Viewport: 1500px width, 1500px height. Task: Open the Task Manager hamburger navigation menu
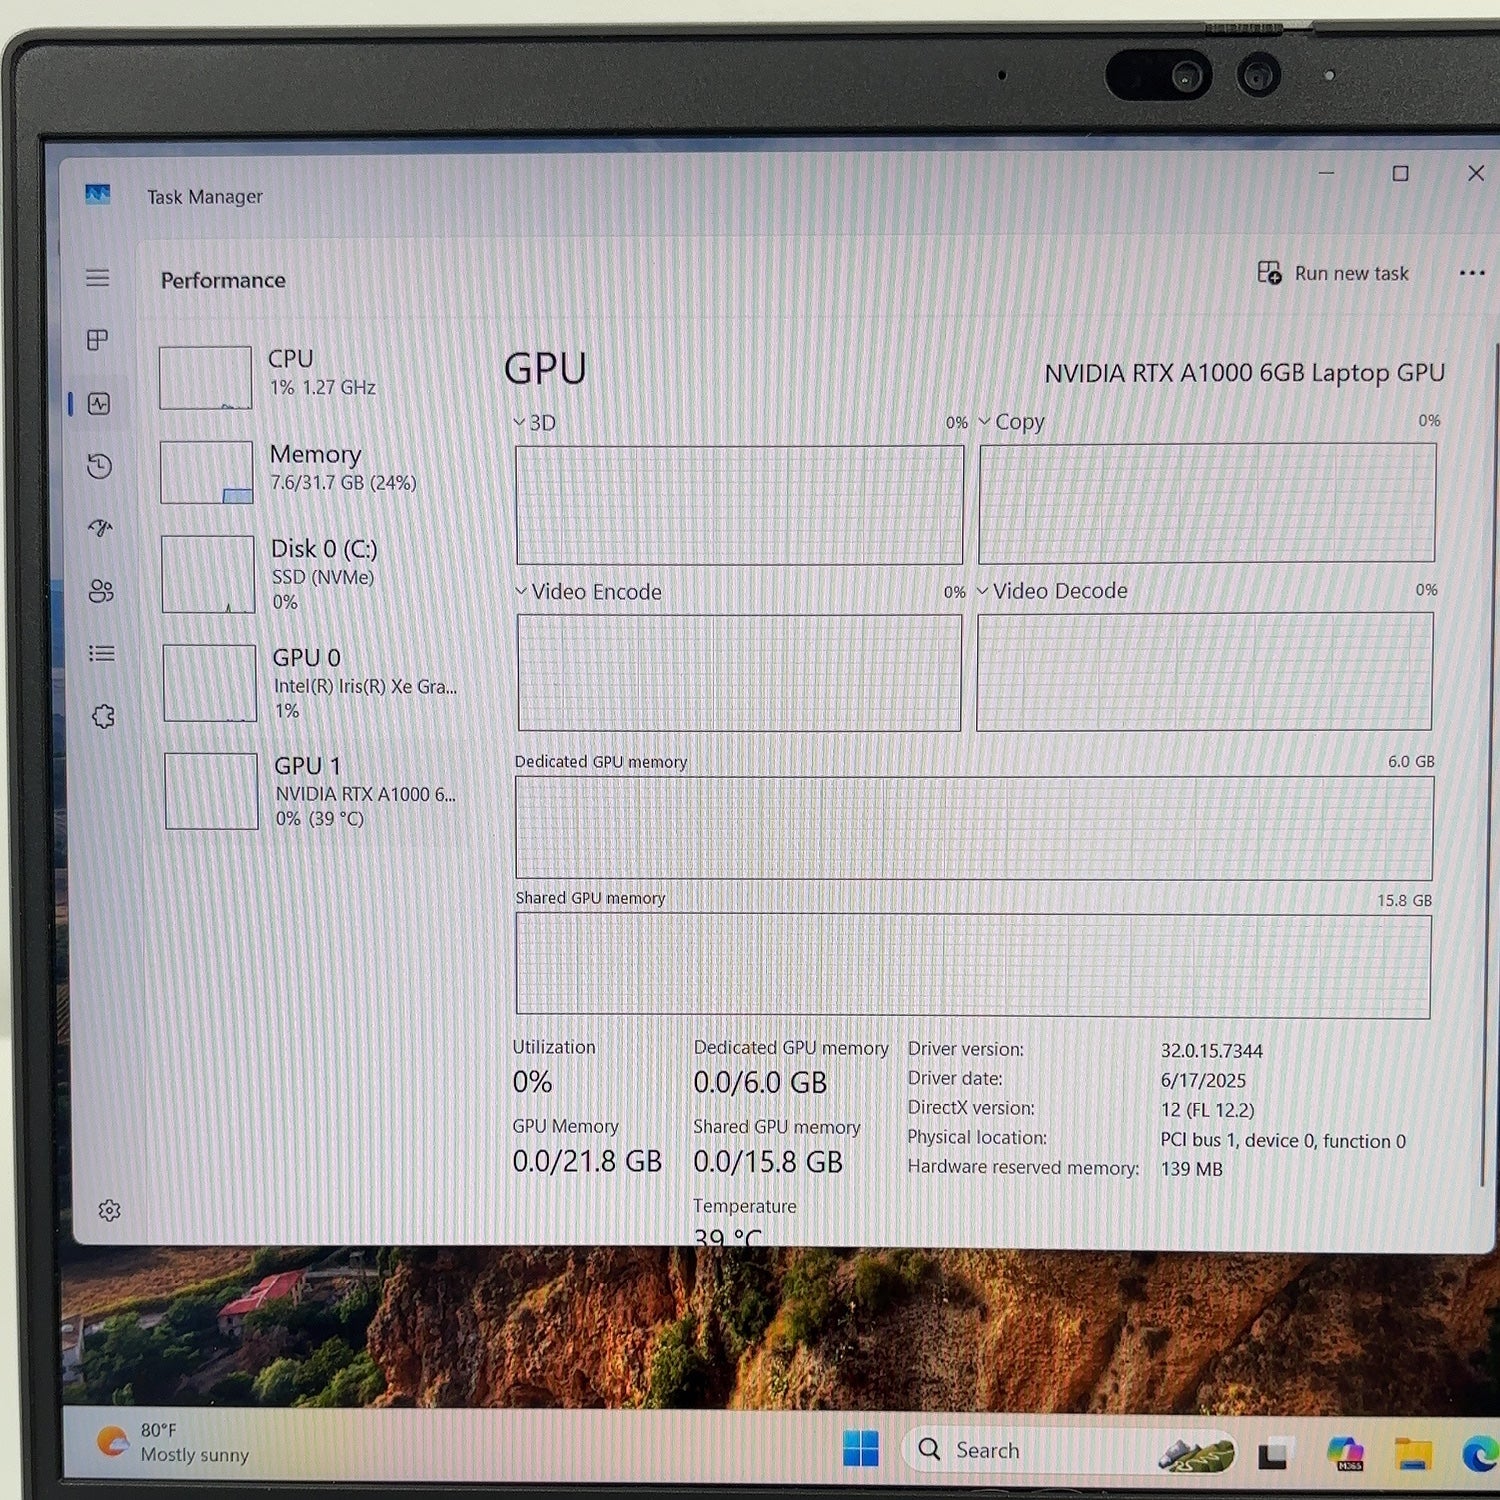pyautogui.click(x=97, y=278)
